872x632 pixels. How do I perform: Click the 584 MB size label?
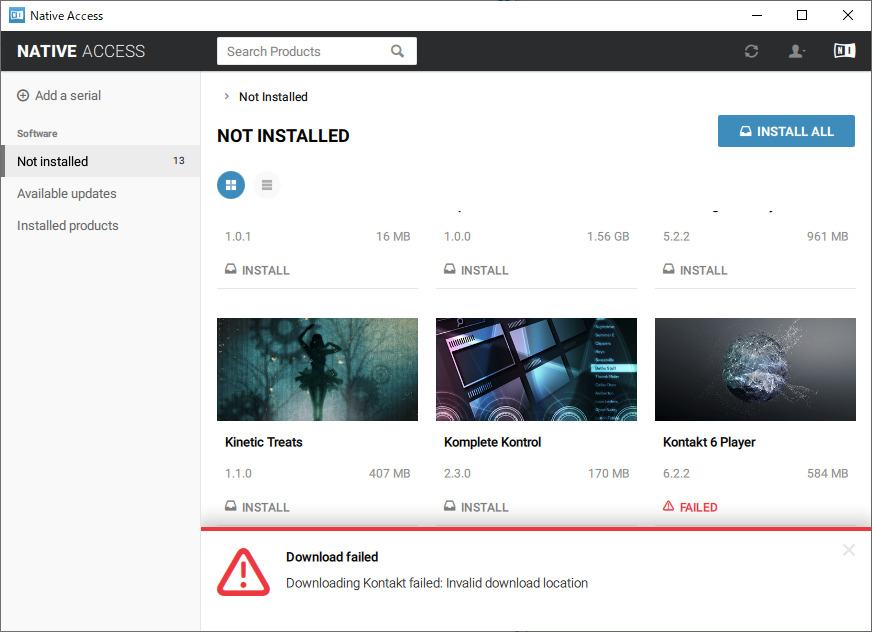pos(828,473)
